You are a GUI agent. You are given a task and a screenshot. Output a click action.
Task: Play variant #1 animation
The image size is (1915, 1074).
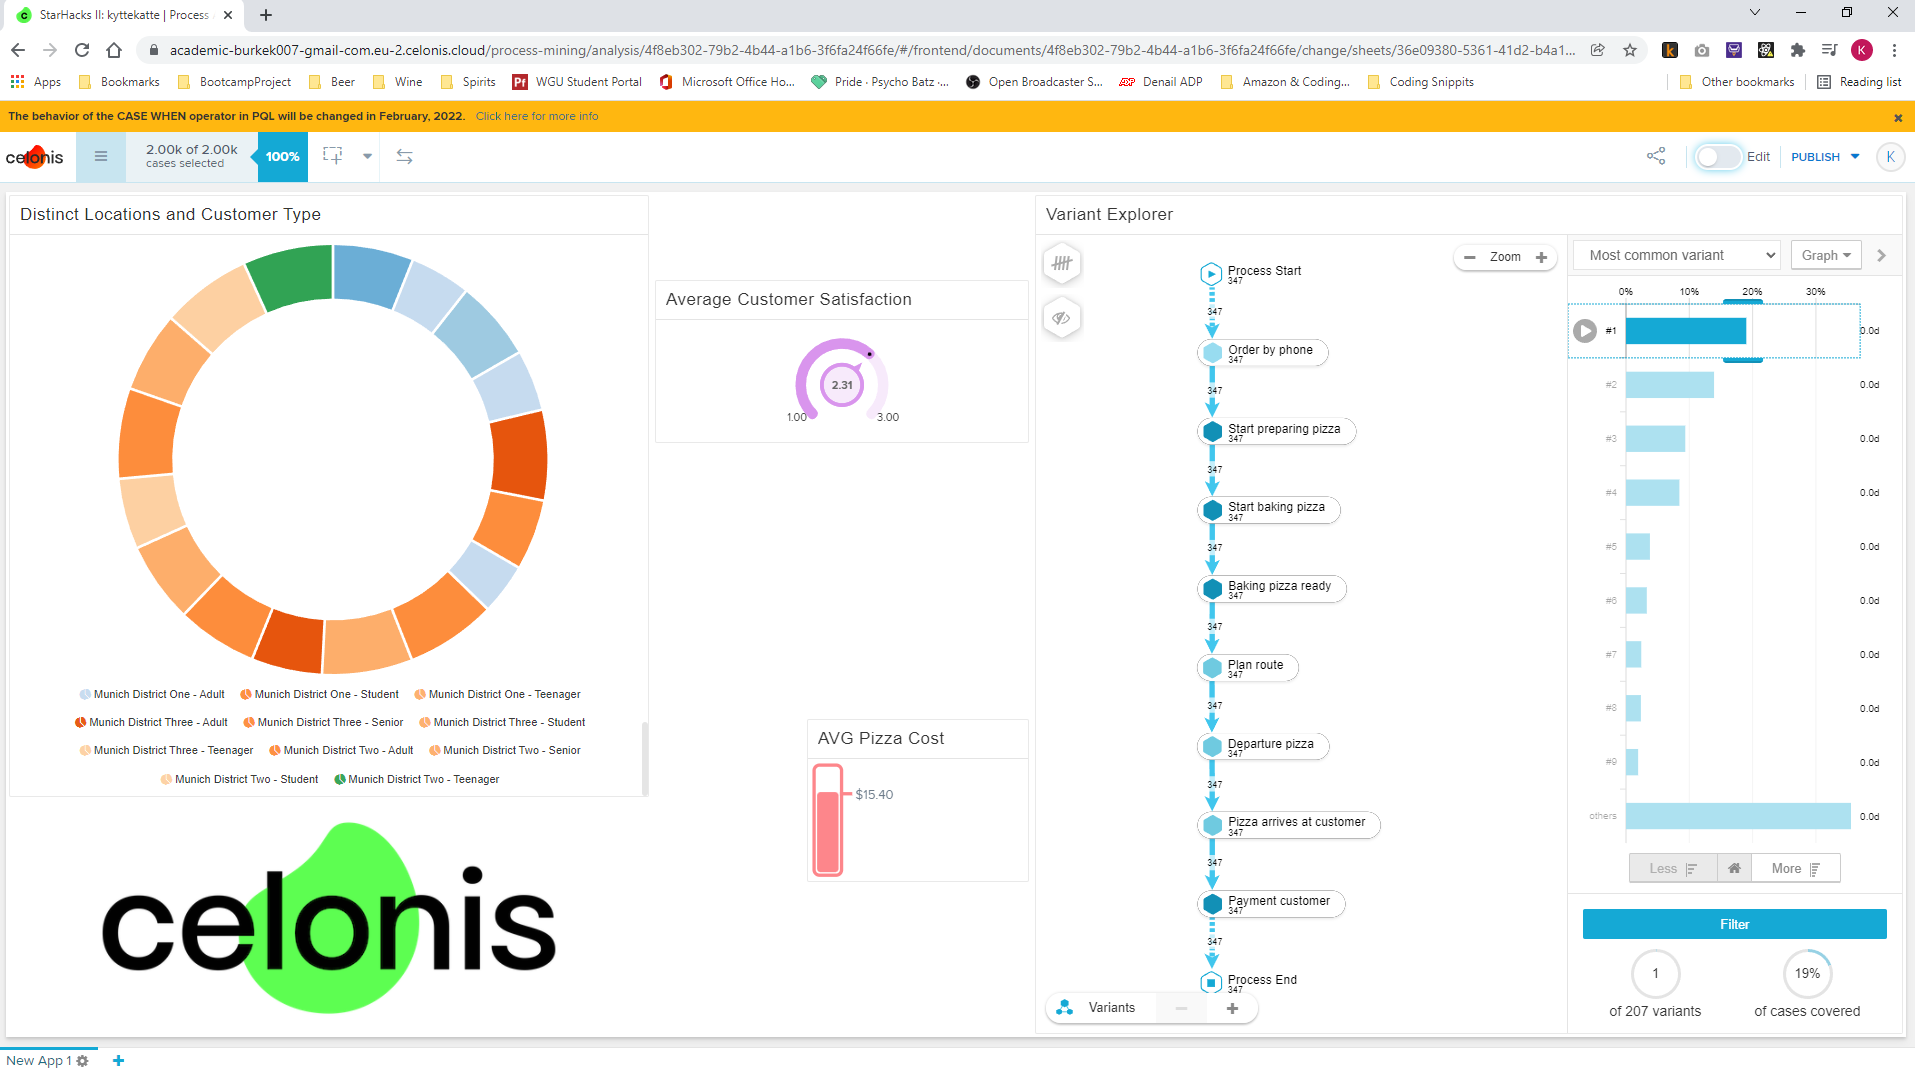pyautogui.click(x=1585, y=331)
